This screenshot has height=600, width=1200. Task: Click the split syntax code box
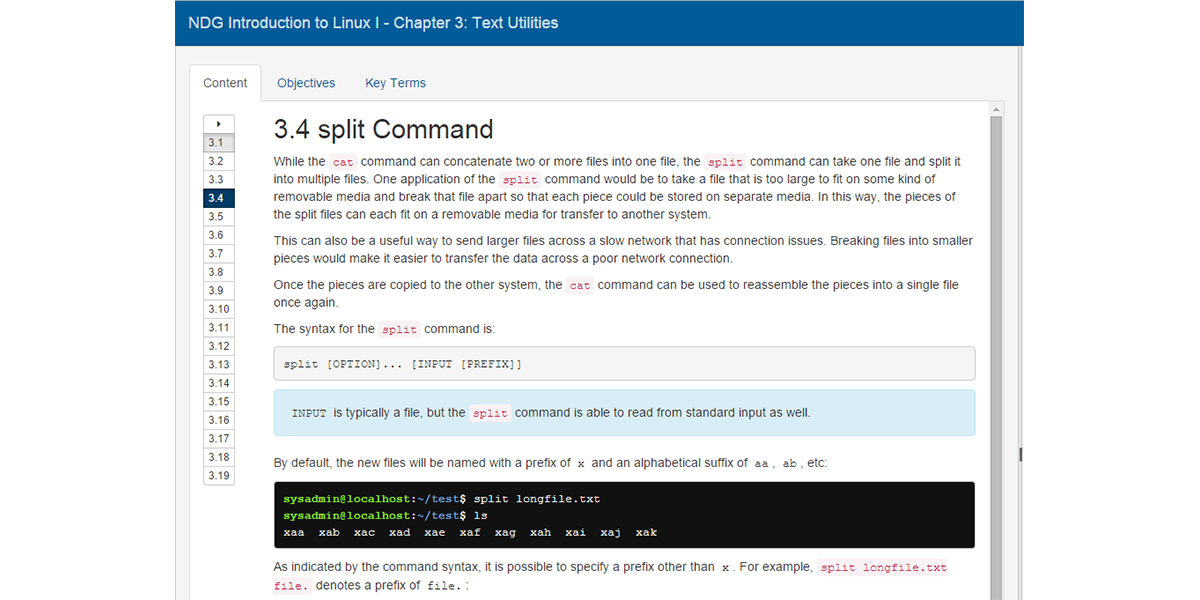[x=624, y=364]
